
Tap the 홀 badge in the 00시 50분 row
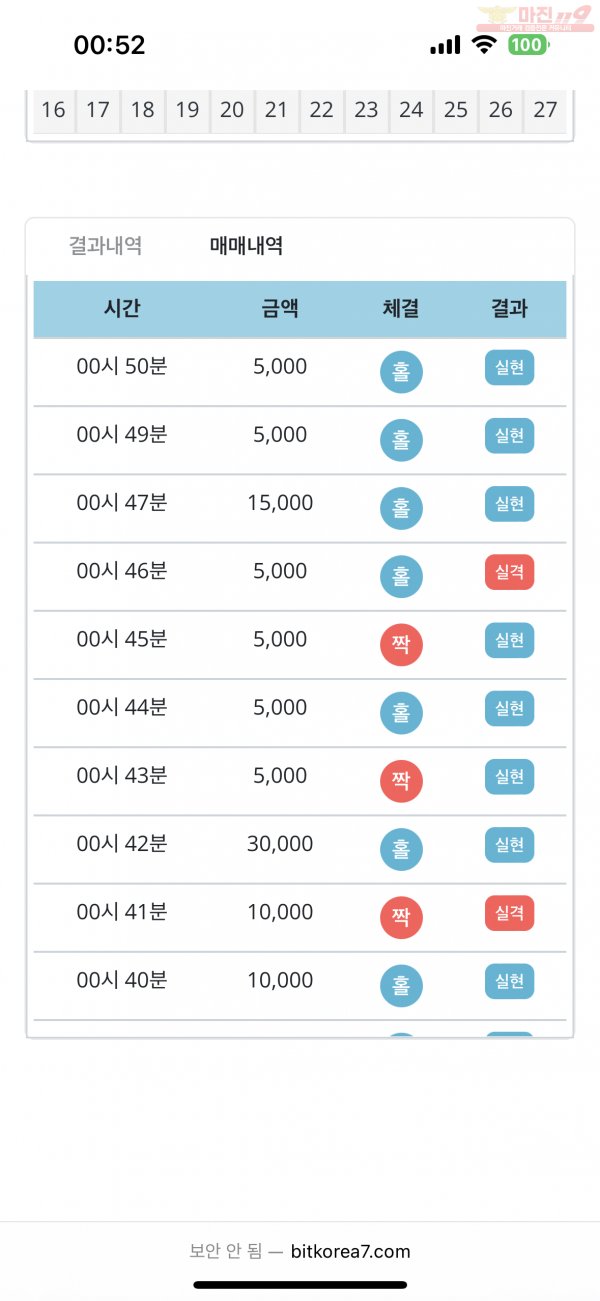(401, 372)
